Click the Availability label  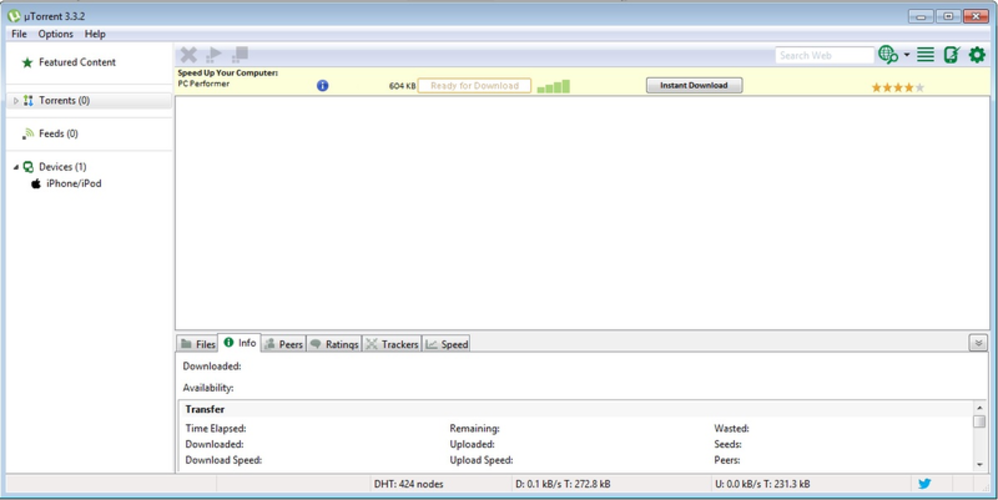(208, 387)
